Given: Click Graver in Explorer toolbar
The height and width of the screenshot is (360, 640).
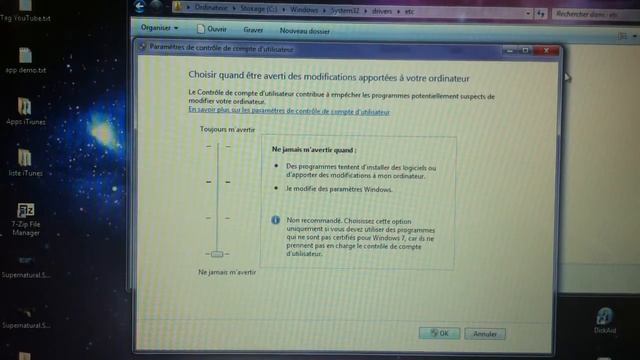Looking at the screenshot, I should [253, 30].
